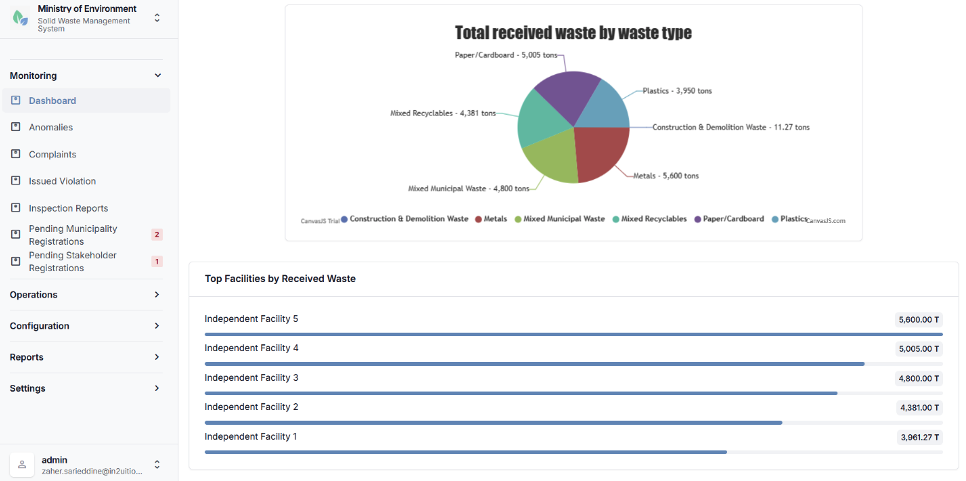Expand the Configuration menu

coord(86,326)
